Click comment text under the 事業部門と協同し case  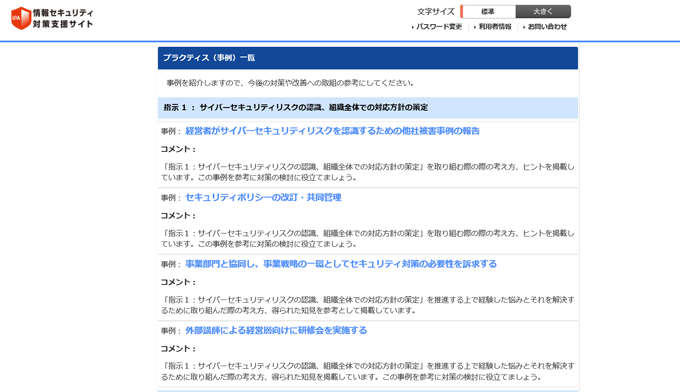coord(368,305)
